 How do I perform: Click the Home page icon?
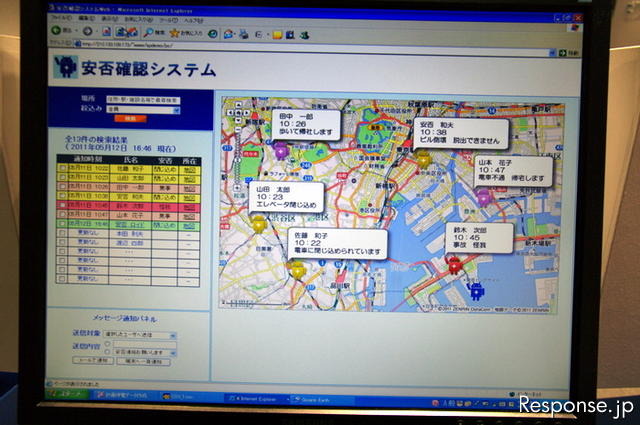tap(133, 32)
